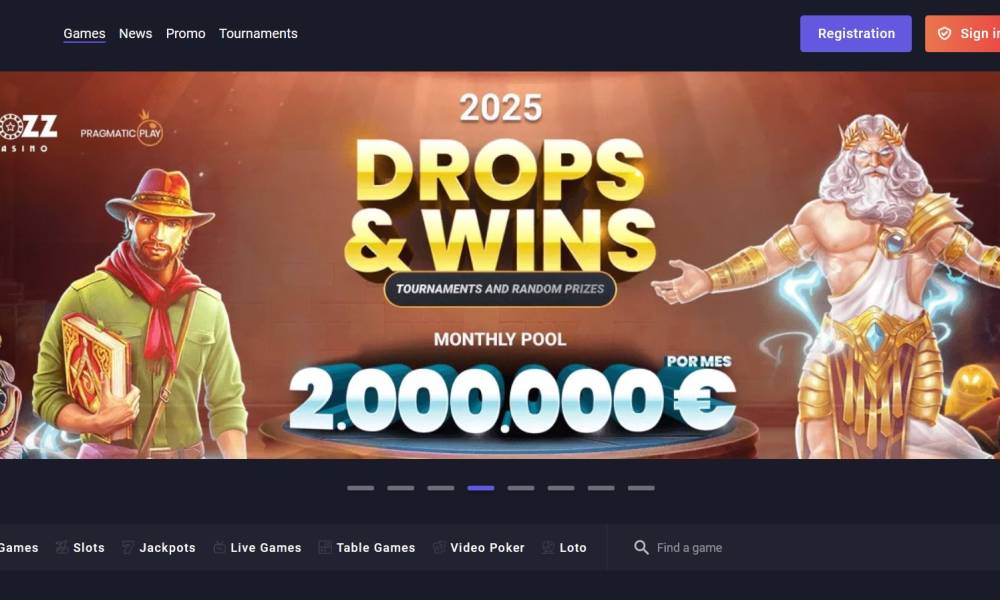This screenshot has height=600, width=1000.
Task: Go to the Promo page
Action: 186,33
